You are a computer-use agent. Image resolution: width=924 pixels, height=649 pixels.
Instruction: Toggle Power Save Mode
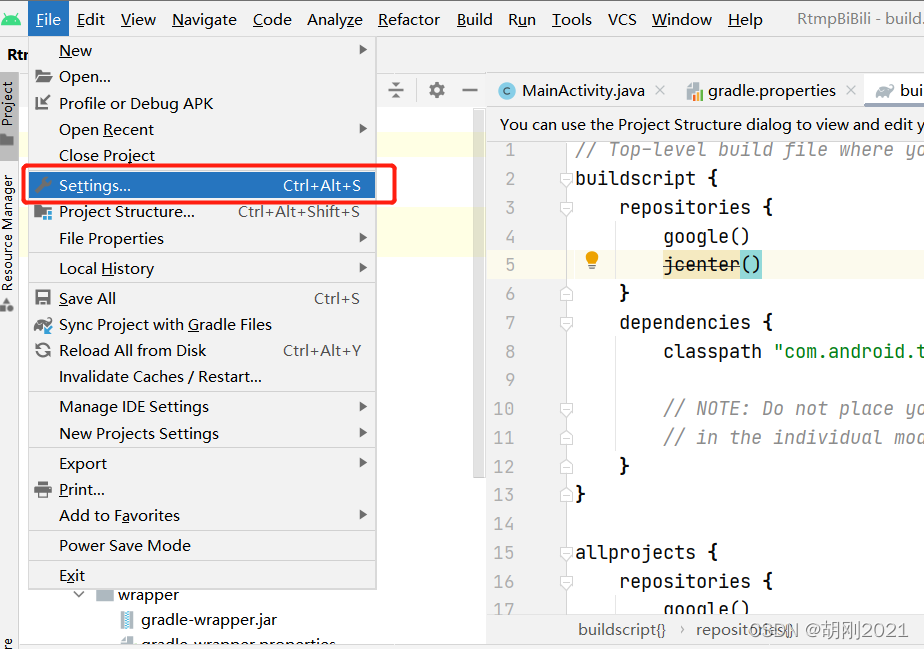[x=124, y=546]
